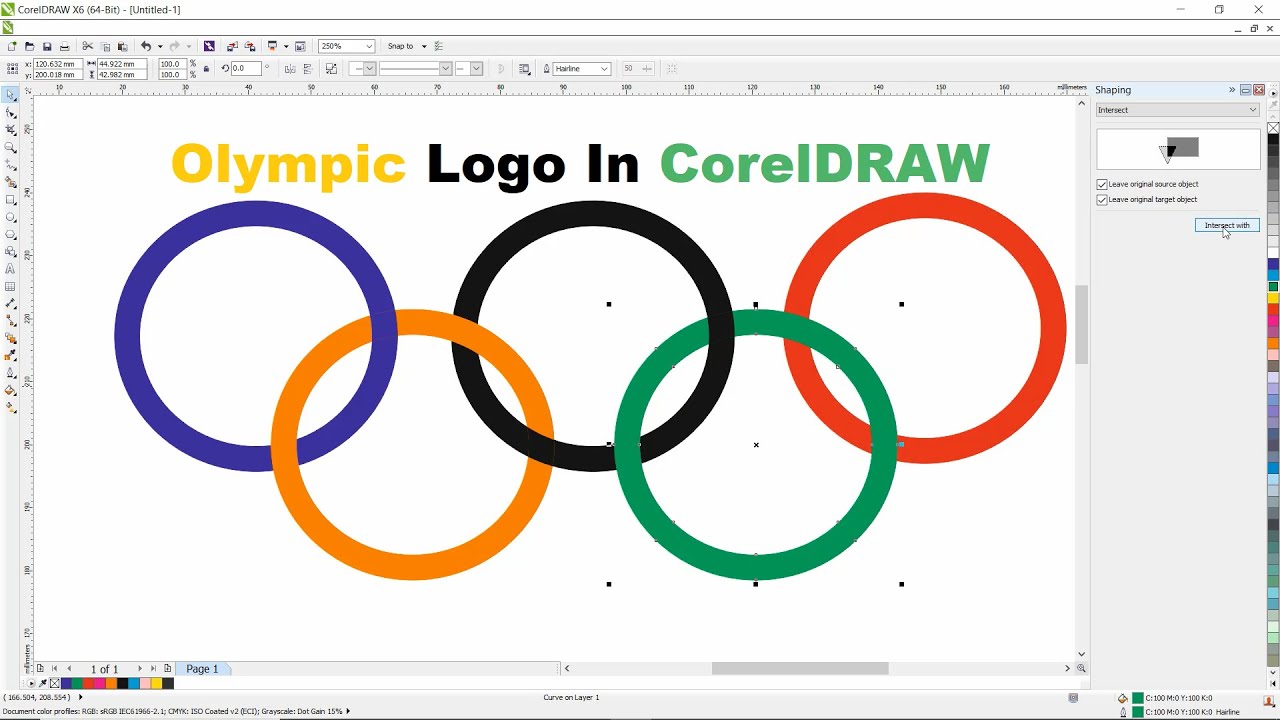
Task: Select the Pick tool in the toolbox
Action: pos(10,95)
